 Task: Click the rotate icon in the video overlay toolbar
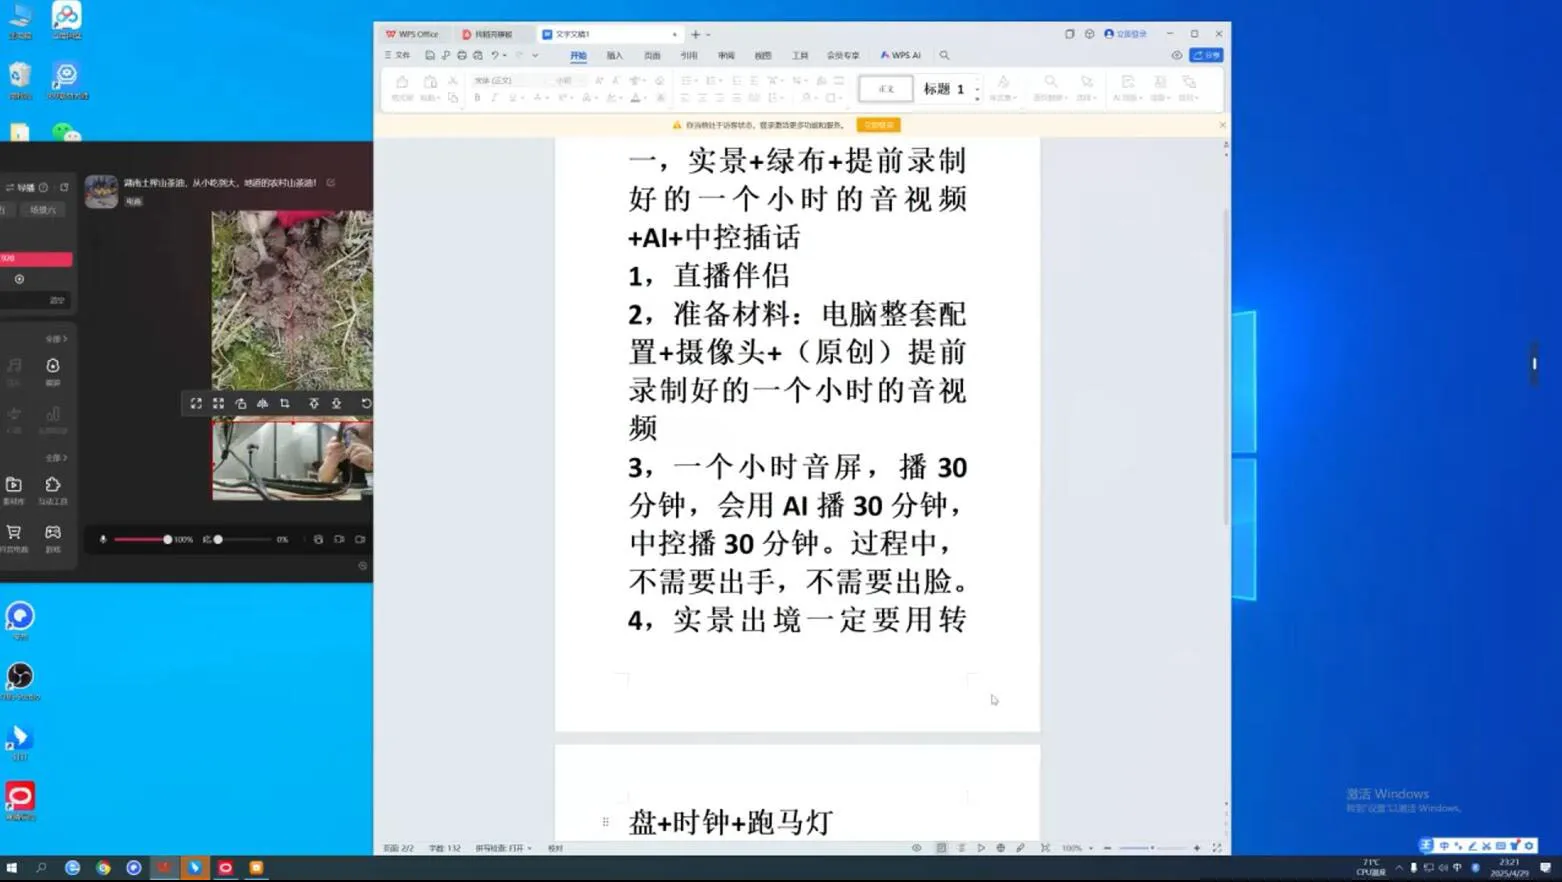pos(365,403)
